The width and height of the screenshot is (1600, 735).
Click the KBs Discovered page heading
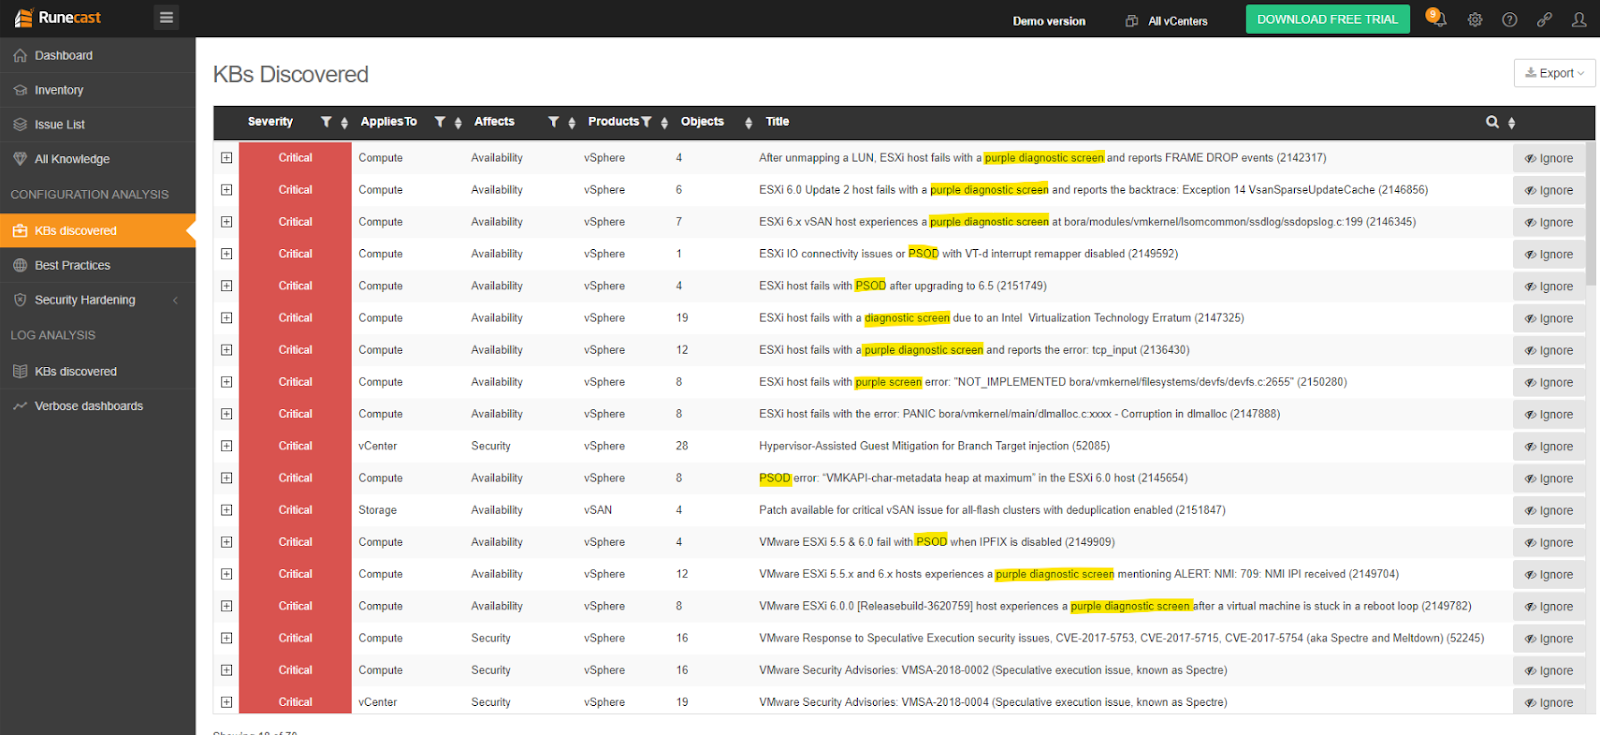(291, 75)
